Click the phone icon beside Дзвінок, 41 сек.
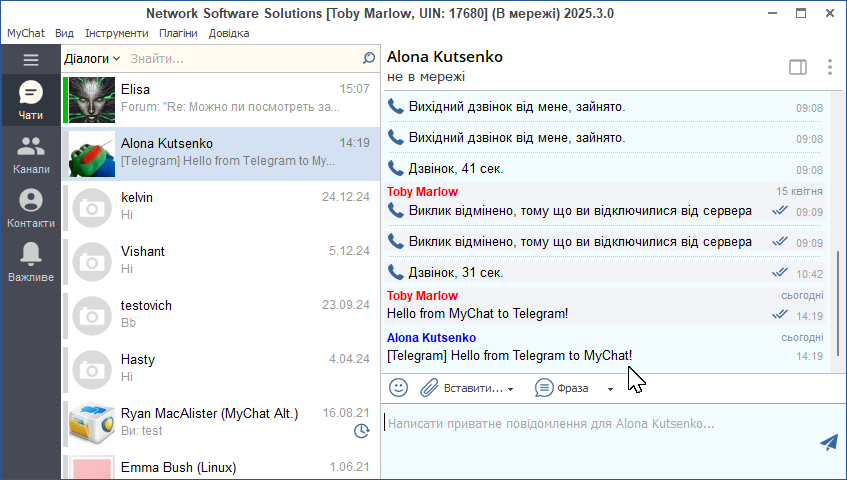 tap(395, 168)
